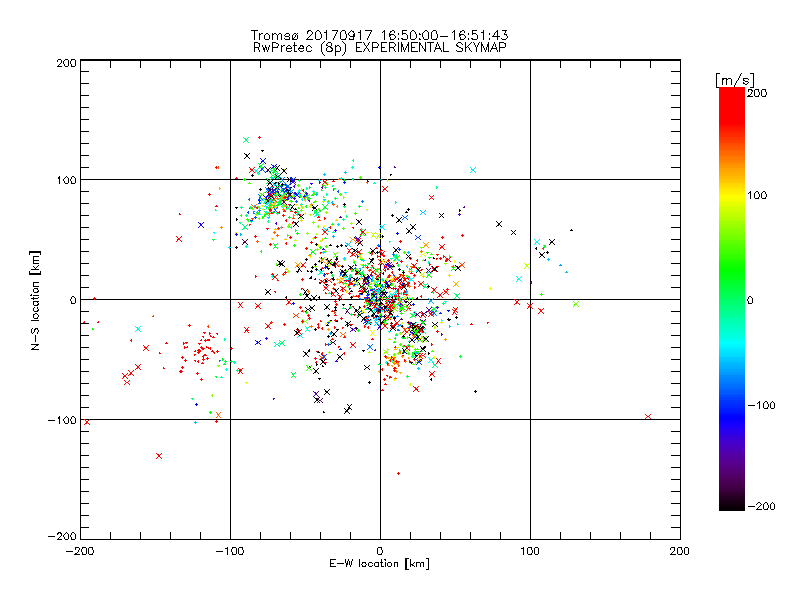Click the y-axis tick label '-200'
The height and width of the screenshot is (600, 800).
(x=62, y=536)
